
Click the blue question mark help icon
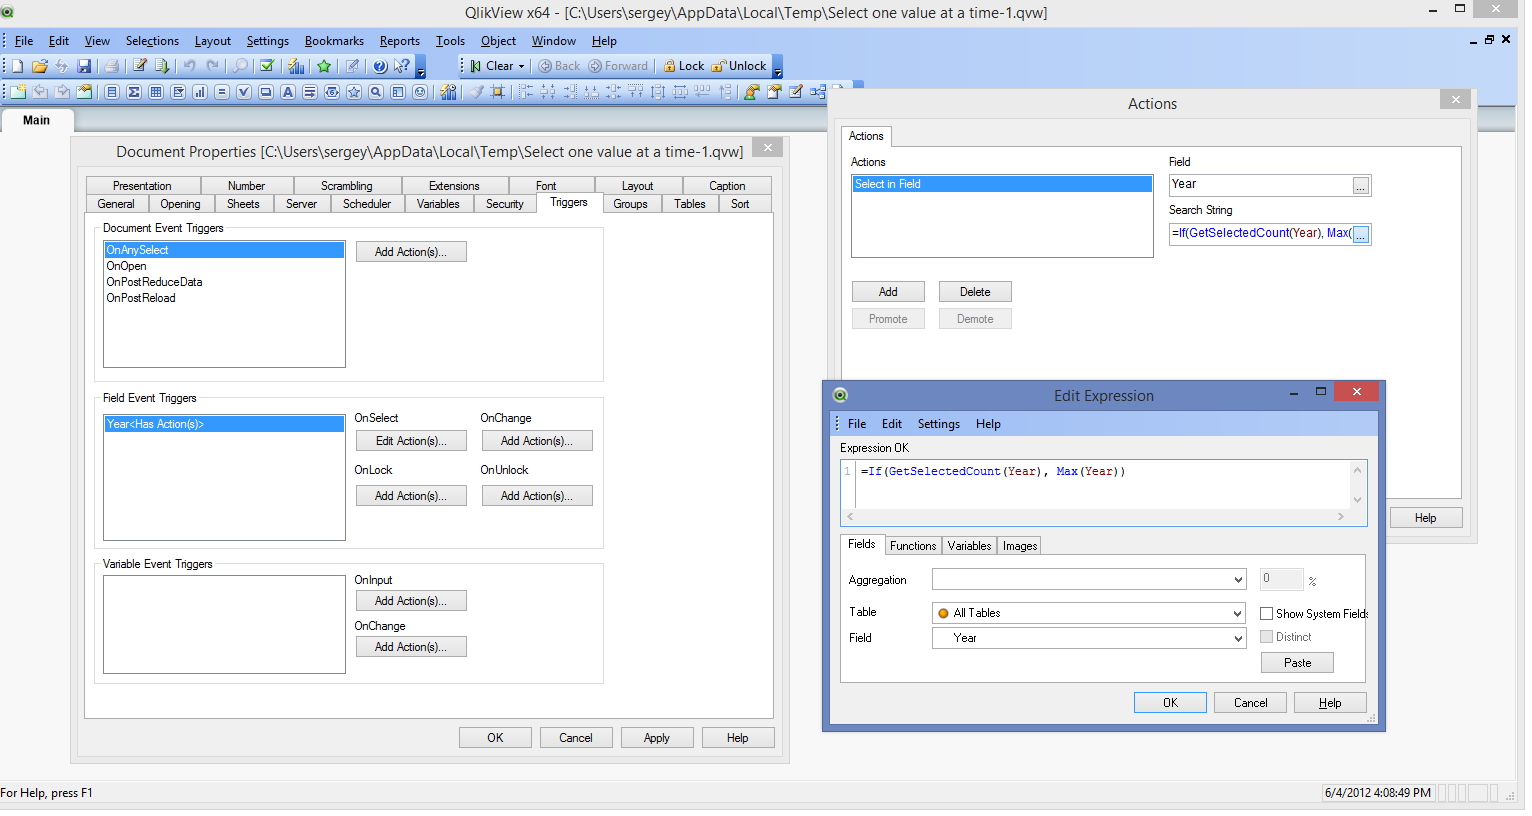point(380,66)
